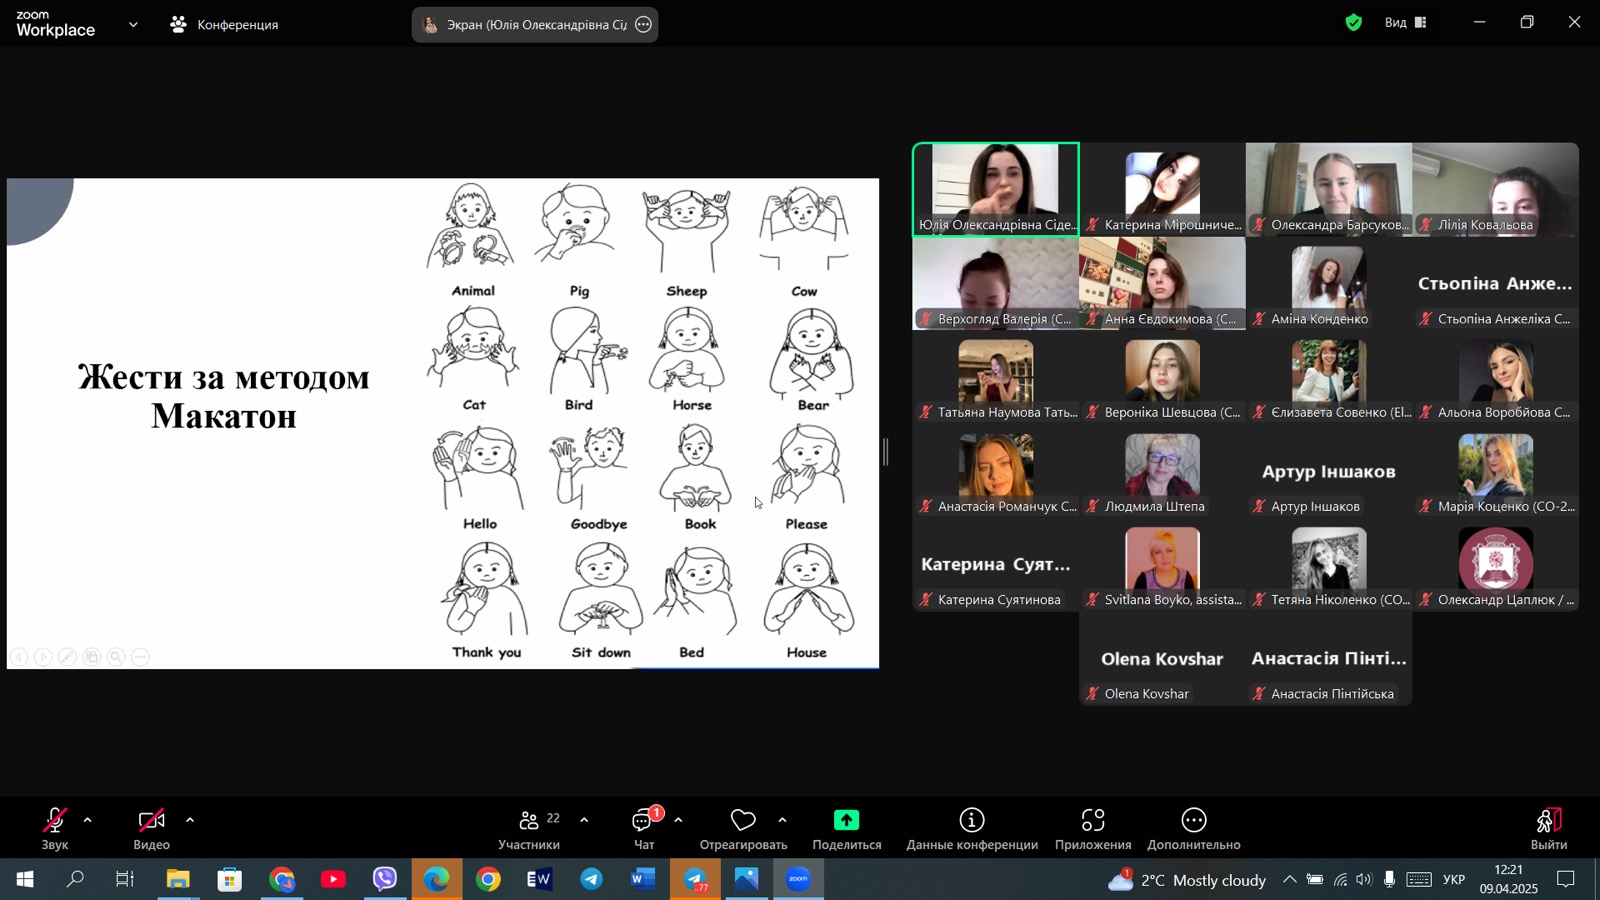The image size is (1600, 900).
Task: Open the conference information panel
Action: click(971, 829)
